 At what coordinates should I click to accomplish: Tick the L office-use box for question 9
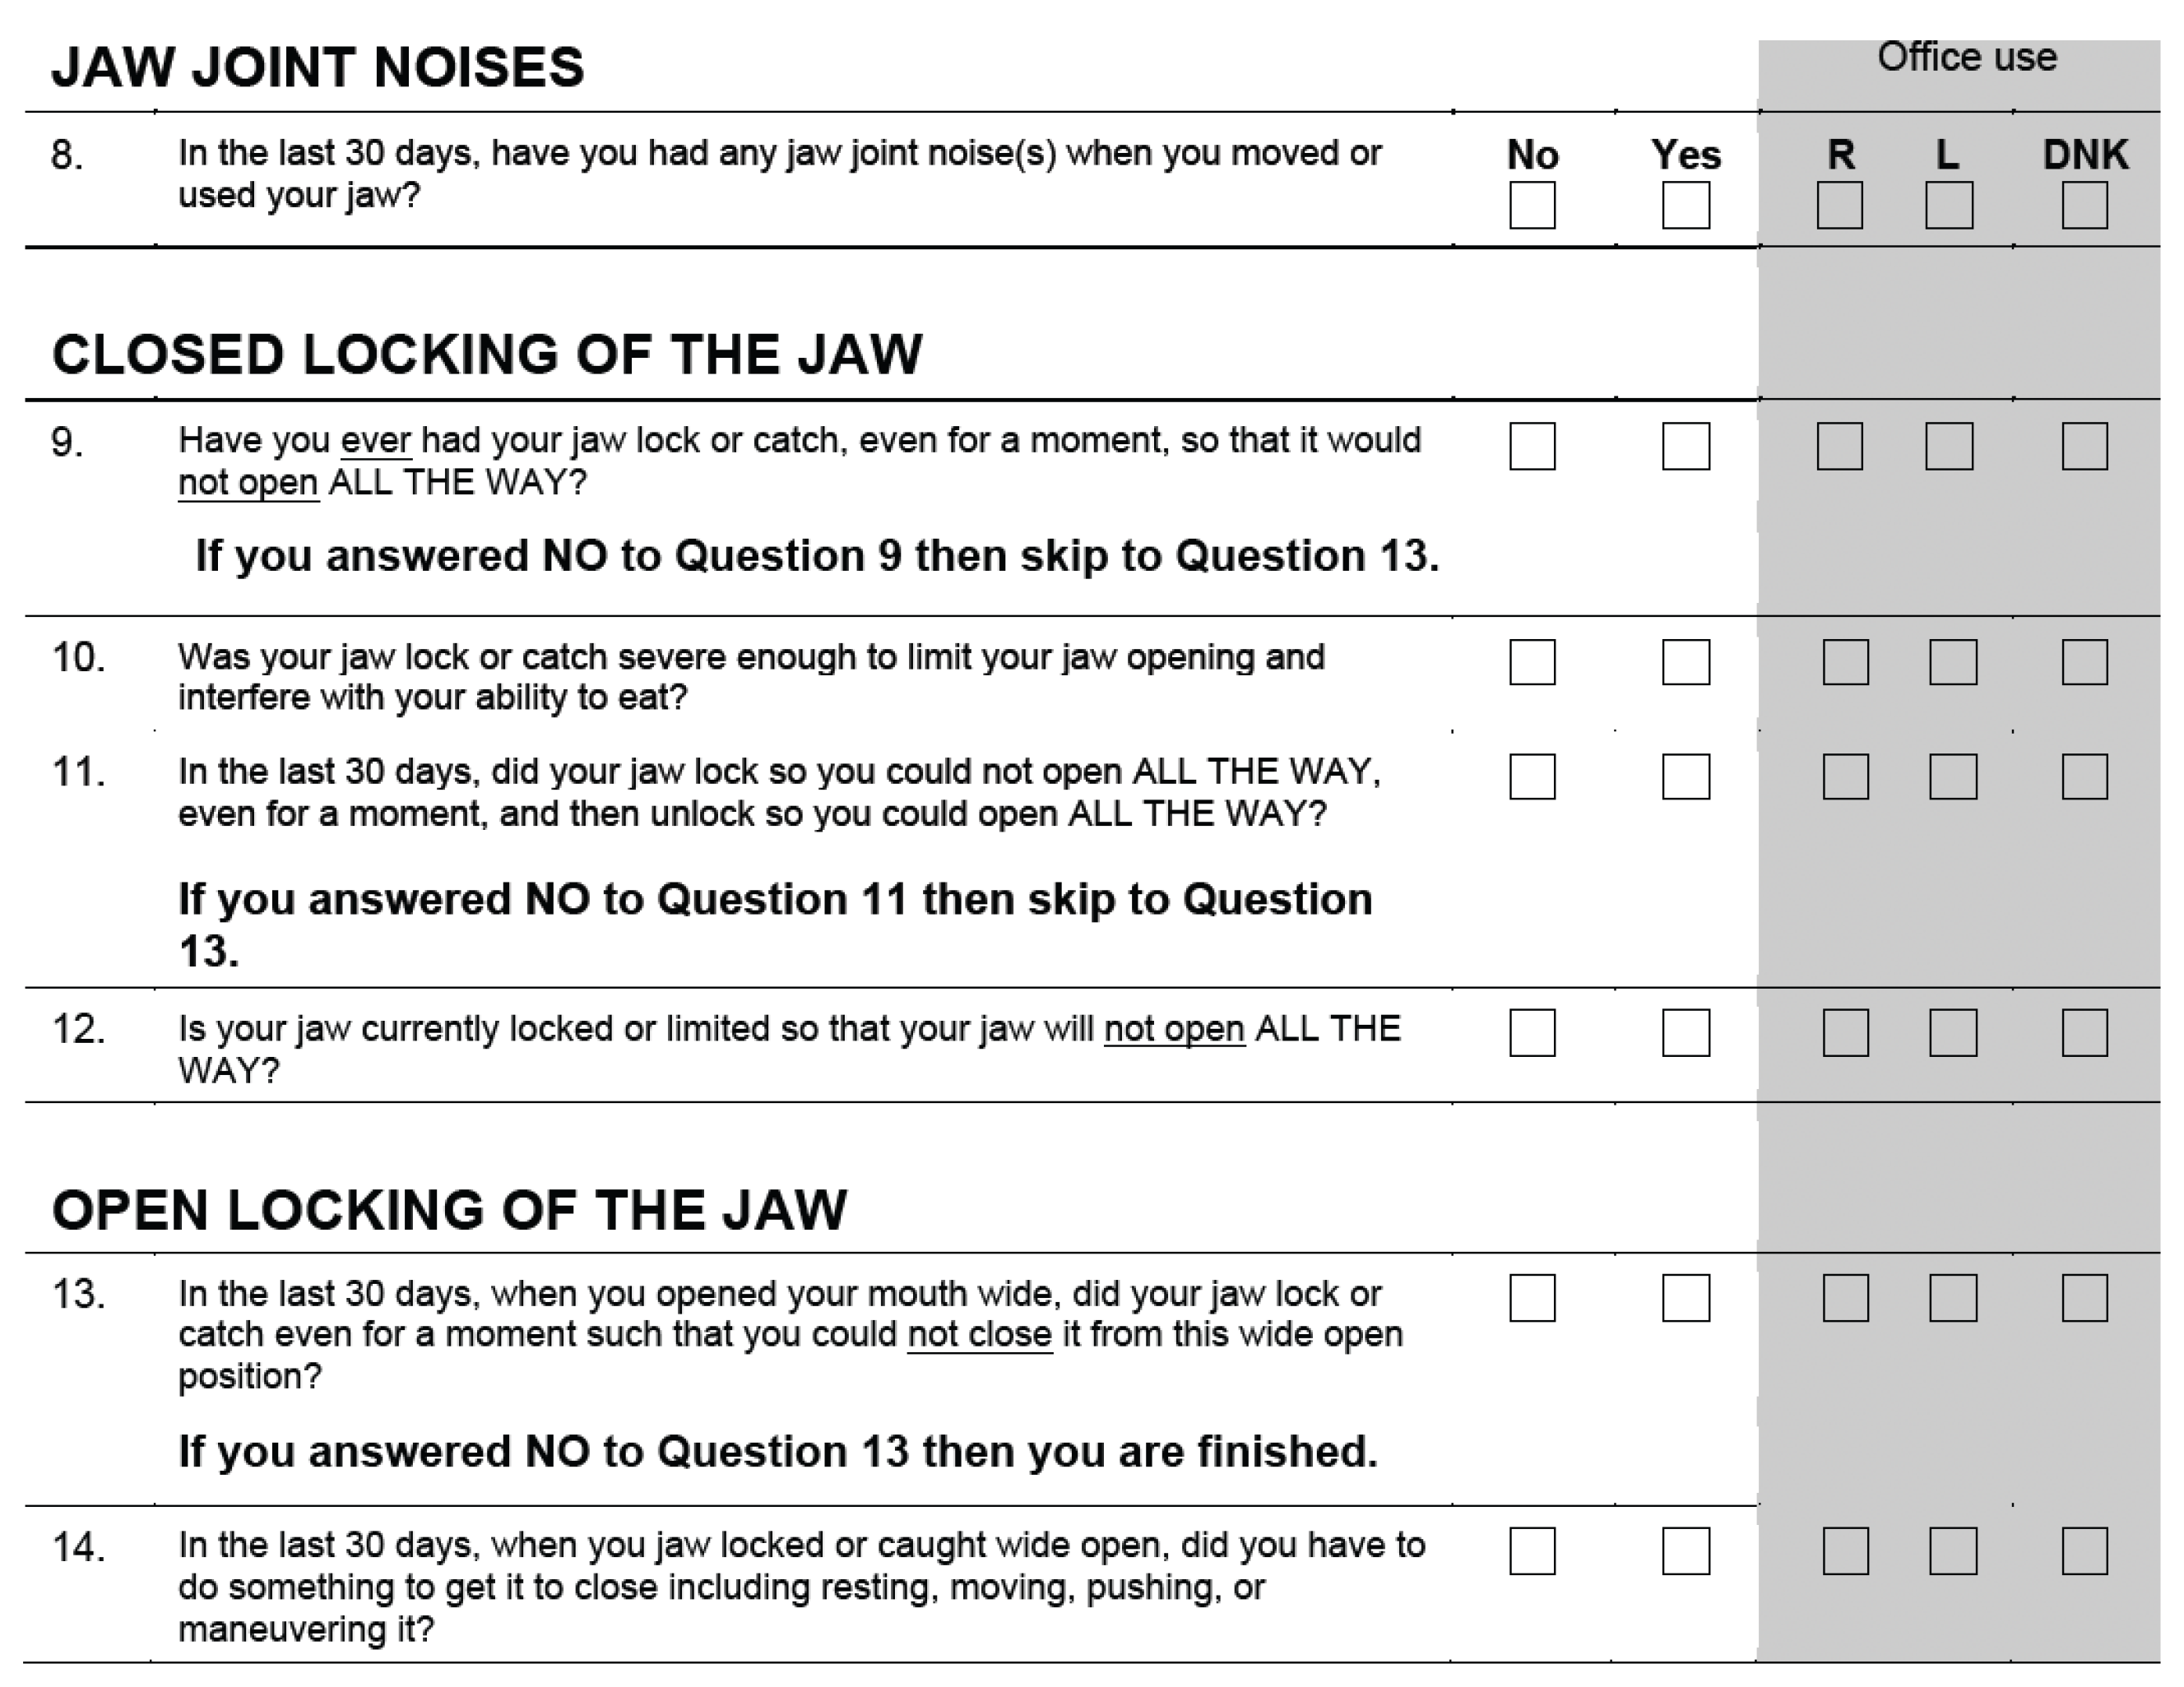coord(1949,446)
